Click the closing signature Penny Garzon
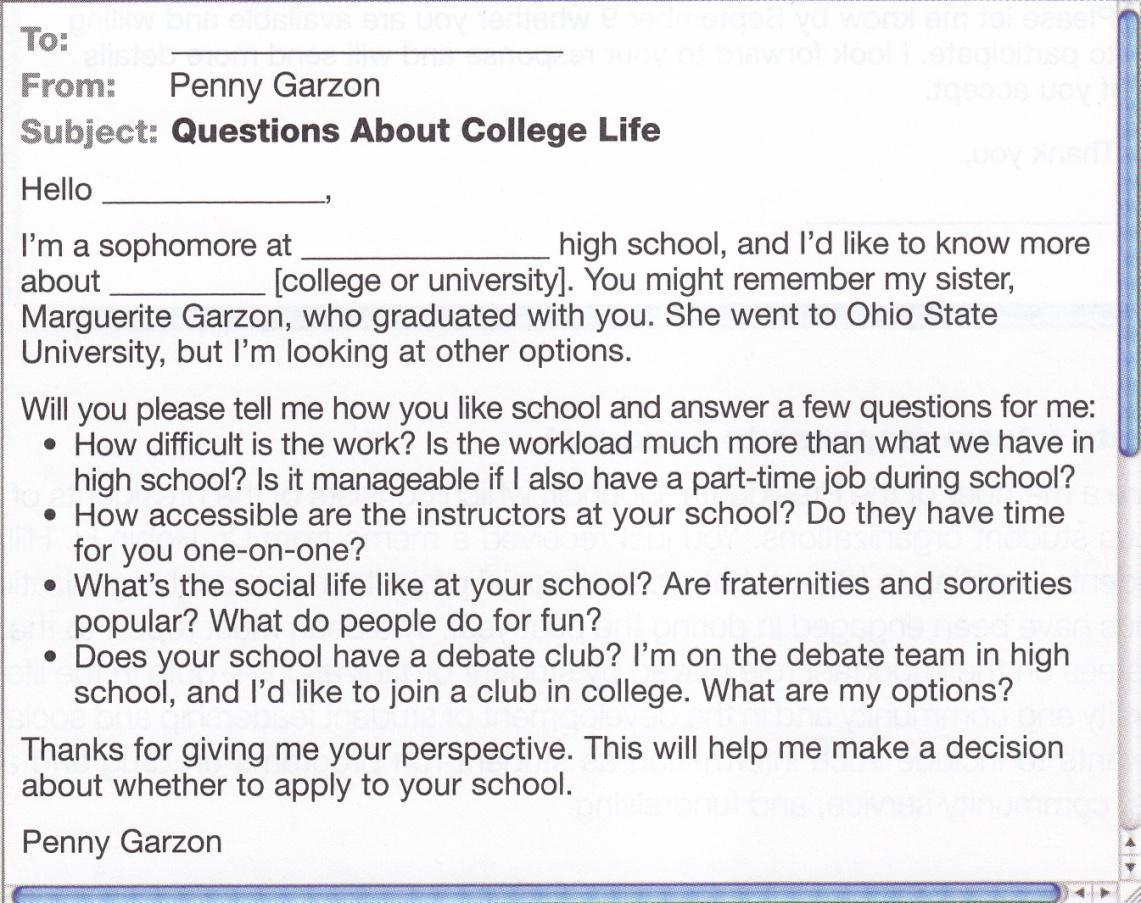The width and height of the screenshot is (1141, 903). tap(122, 842)
